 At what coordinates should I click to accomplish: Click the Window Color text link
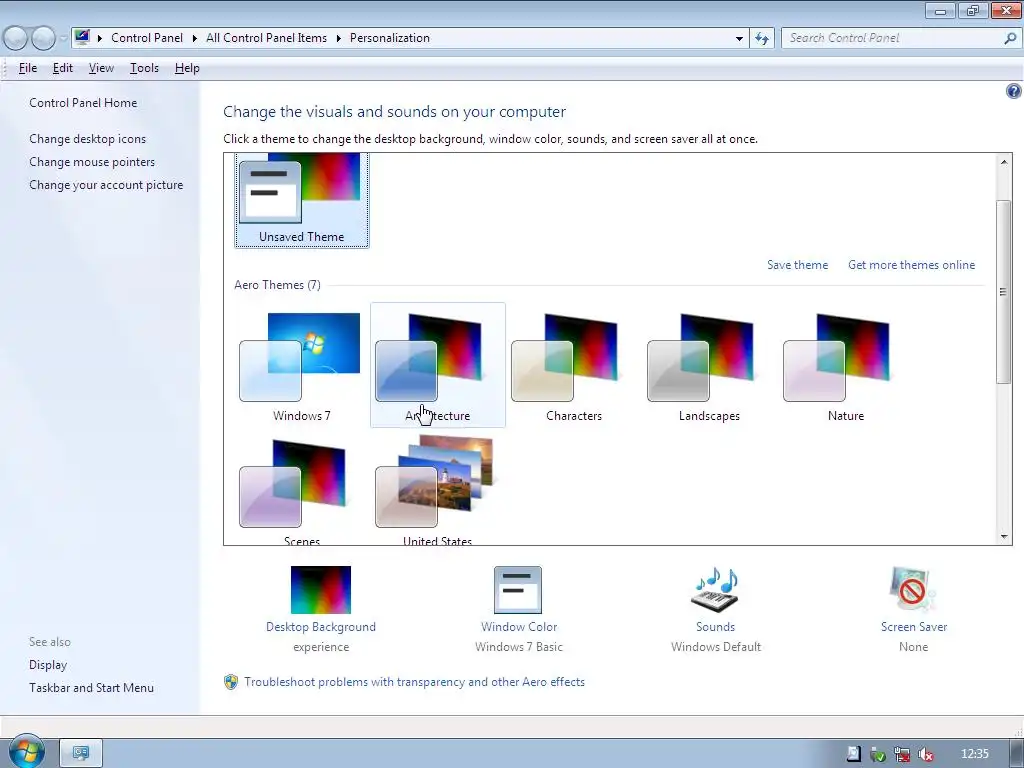519,627
